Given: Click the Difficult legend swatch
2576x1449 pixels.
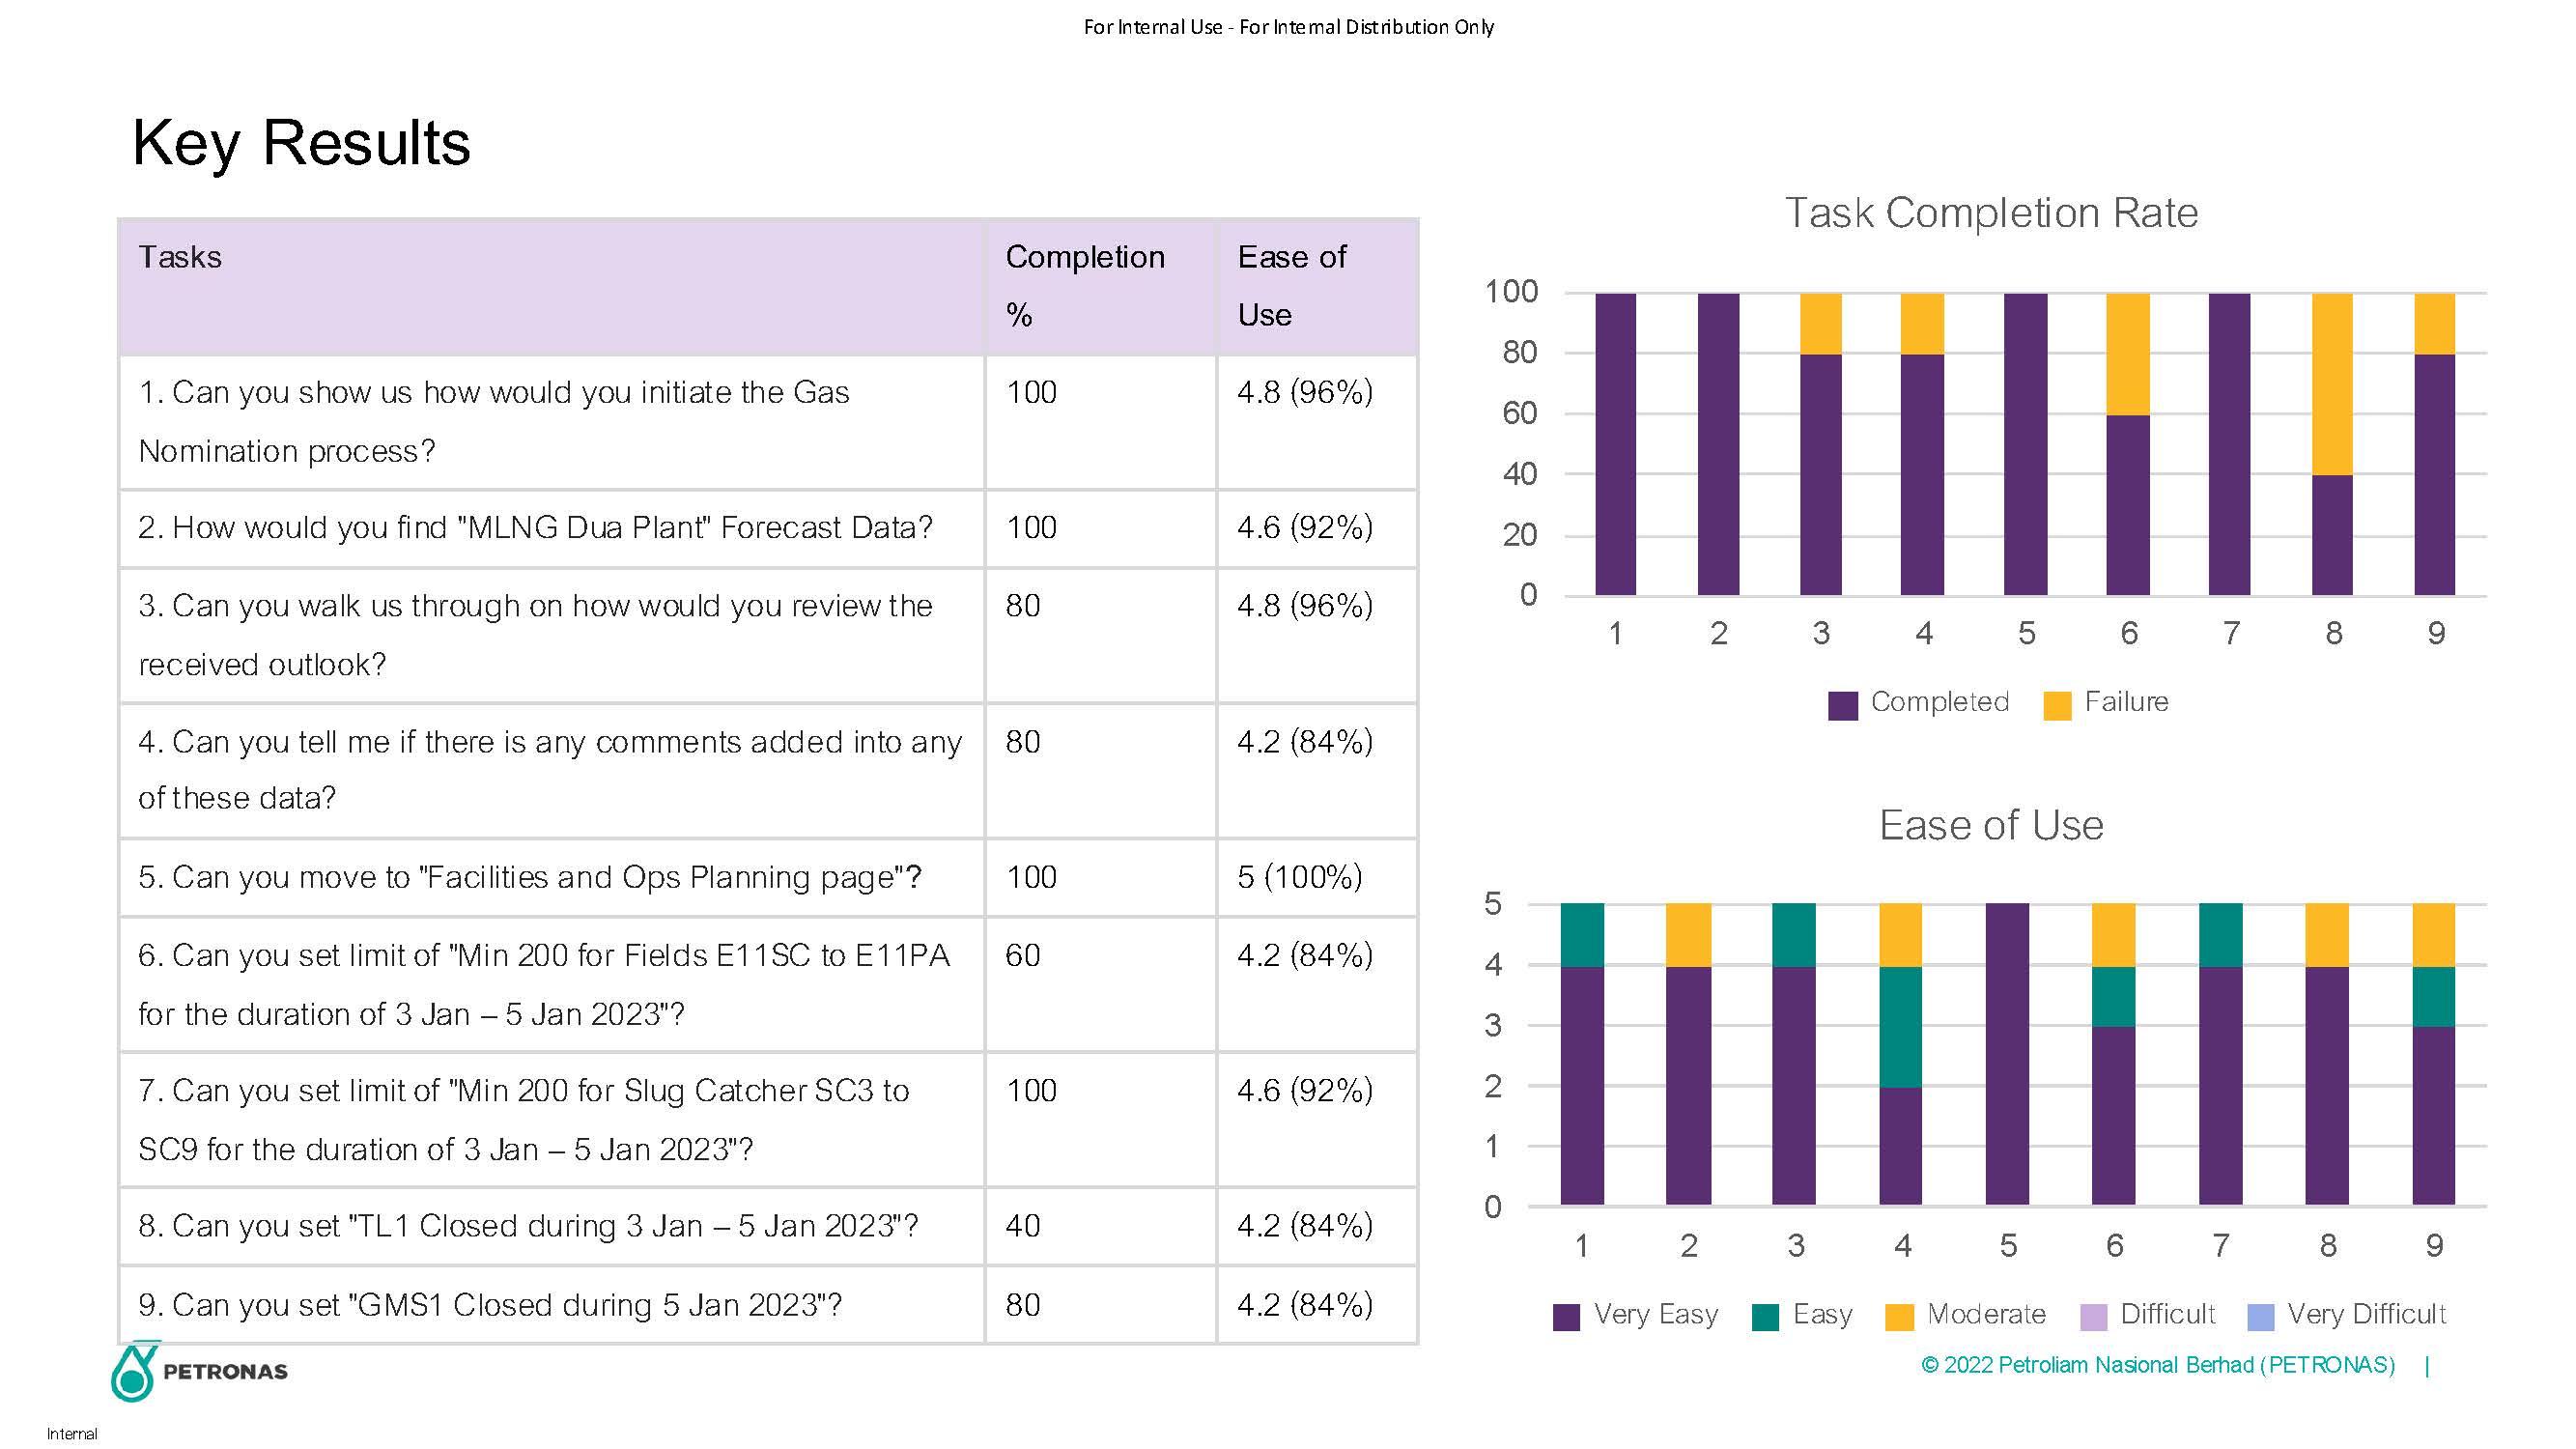Looking at the screenshot, I should point(2093,1317).
